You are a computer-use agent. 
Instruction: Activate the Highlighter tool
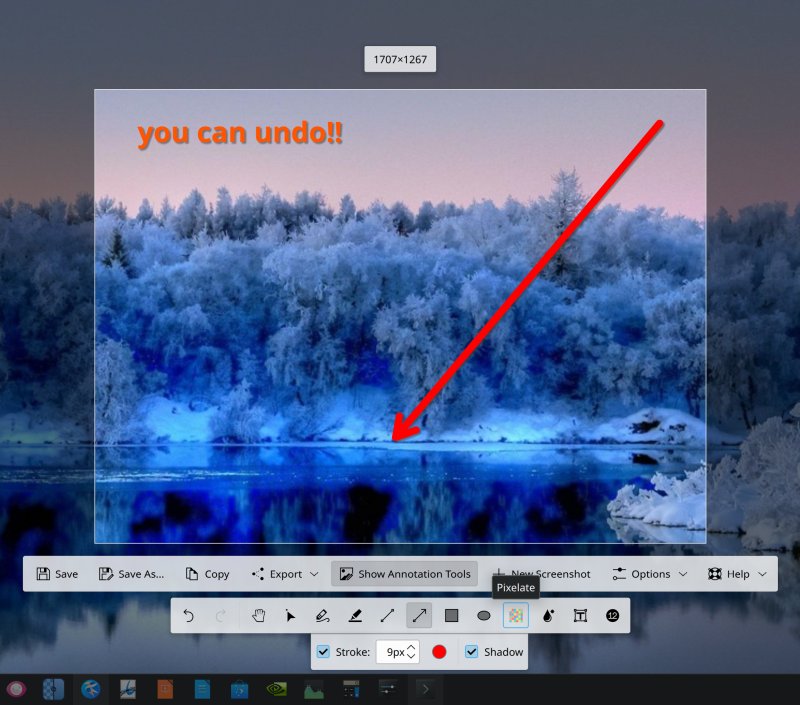355,616
